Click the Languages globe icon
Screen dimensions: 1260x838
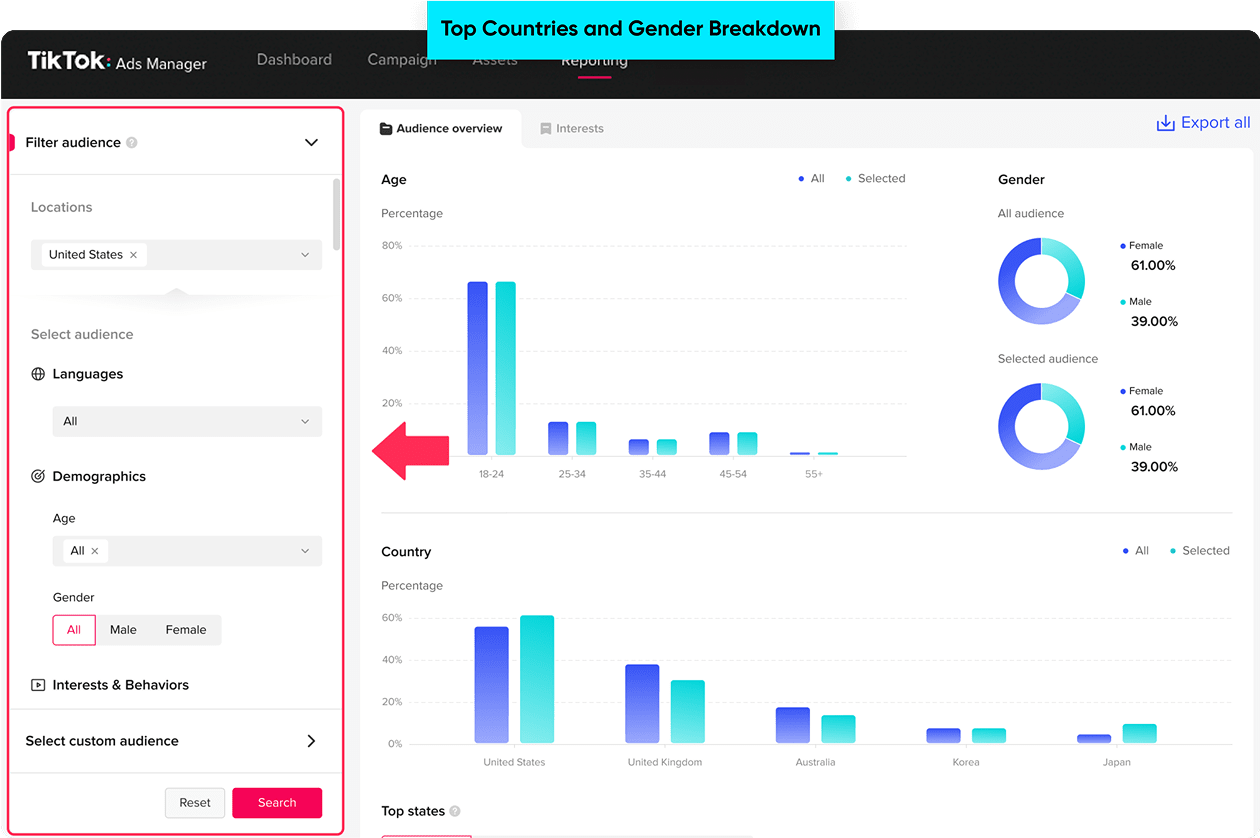click(x=38, y=374)
